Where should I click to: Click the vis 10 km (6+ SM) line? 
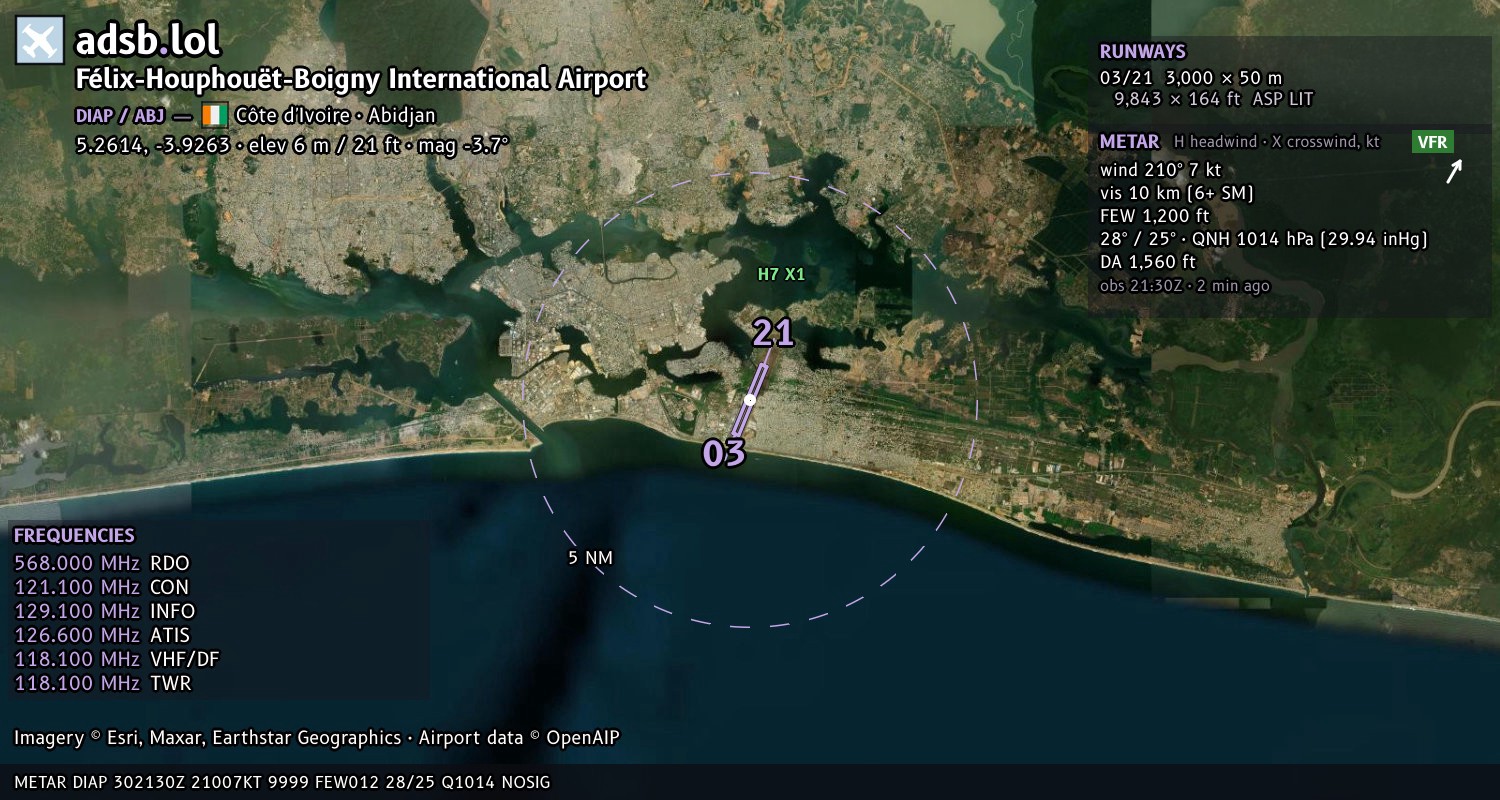(x=1177, y=193)
